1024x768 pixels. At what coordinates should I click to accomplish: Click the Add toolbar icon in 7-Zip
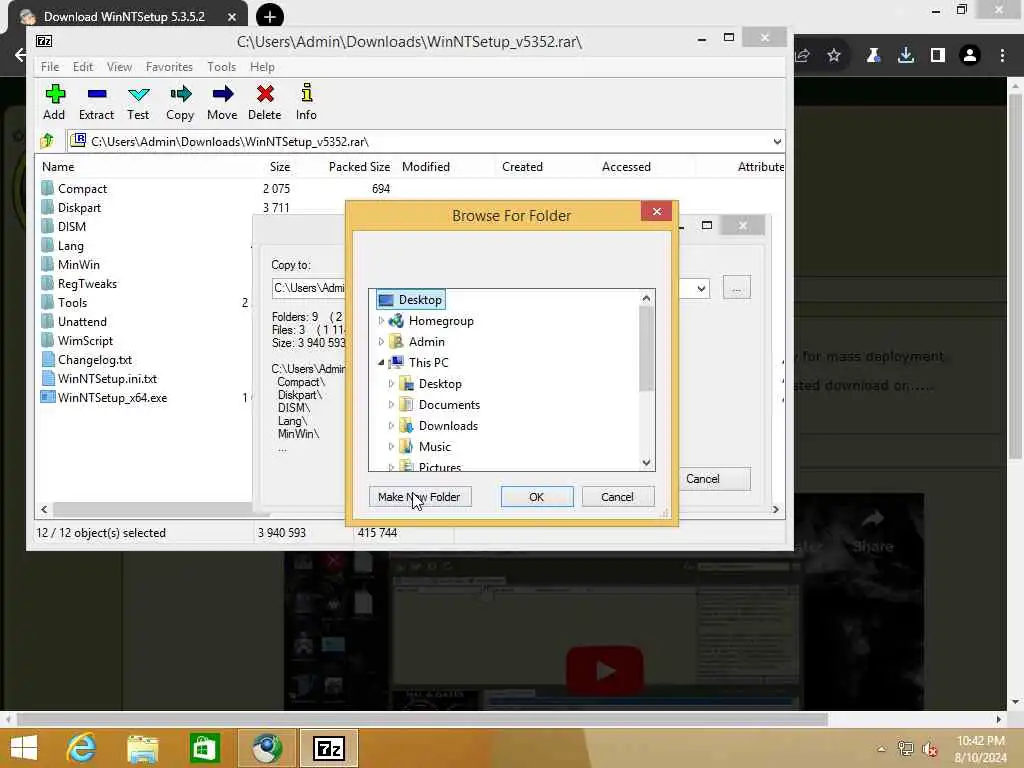[54, 102]
